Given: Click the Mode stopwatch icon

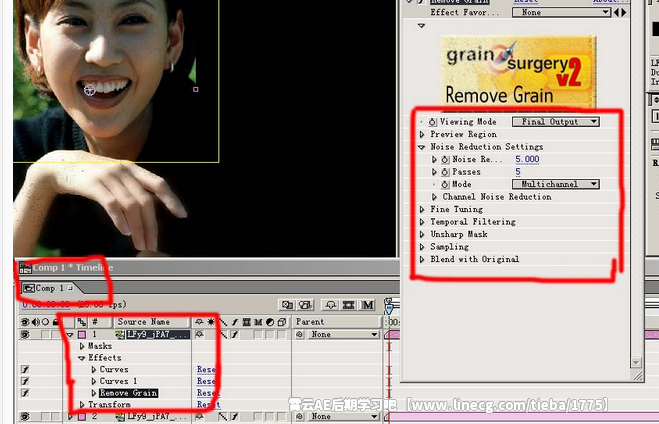Looking at the screenshot, I should pos(445,184).
